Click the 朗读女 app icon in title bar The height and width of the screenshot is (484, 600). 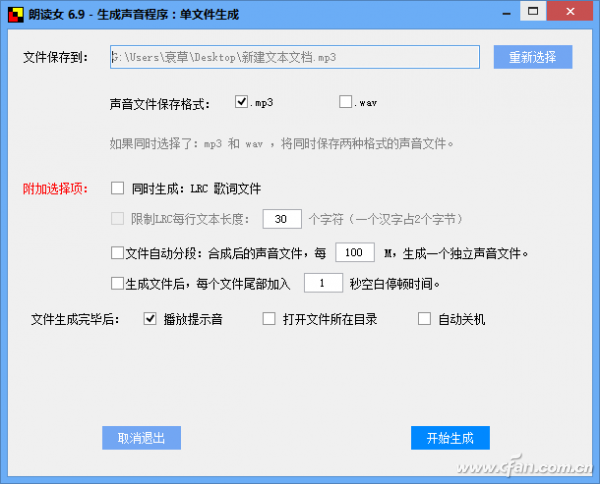[16, 15]
